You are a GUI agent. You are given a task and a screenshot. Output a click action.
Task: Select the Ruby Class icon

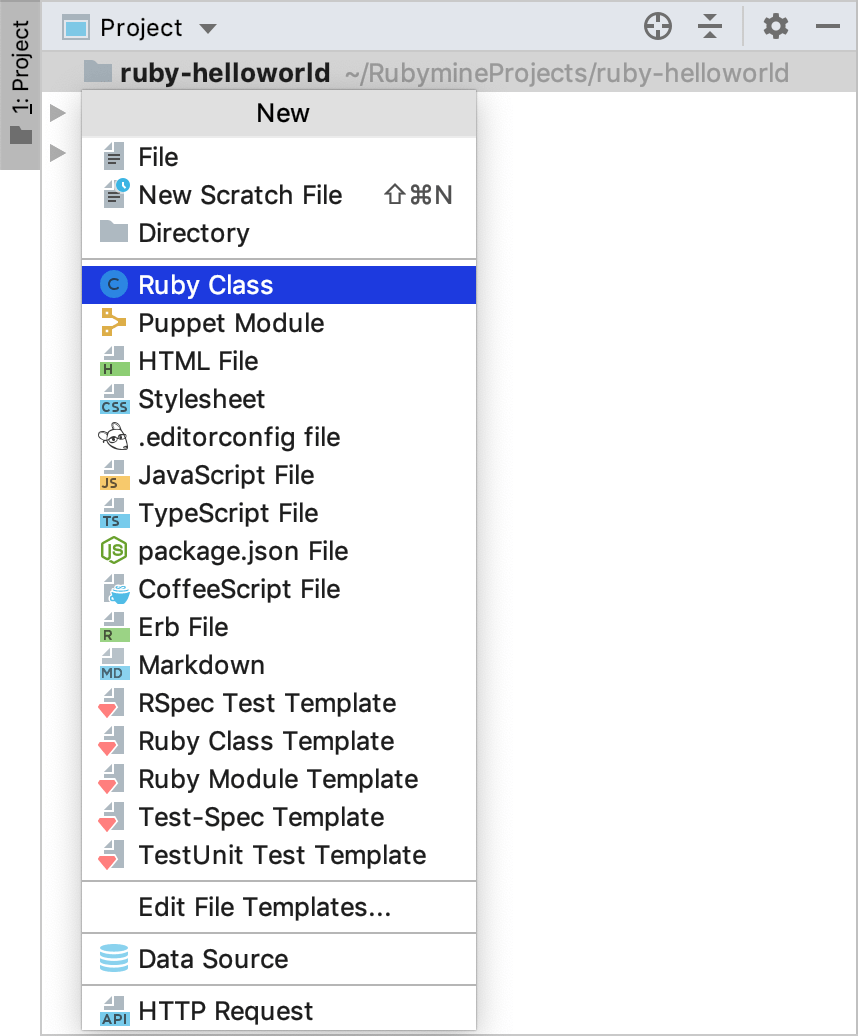[113, 285]
